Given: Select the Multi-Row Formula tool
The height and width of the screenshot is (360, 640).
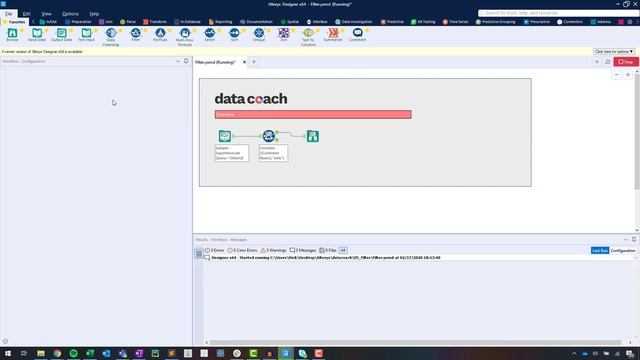Looking at the screenshot, I should click(x=184, y=37).
